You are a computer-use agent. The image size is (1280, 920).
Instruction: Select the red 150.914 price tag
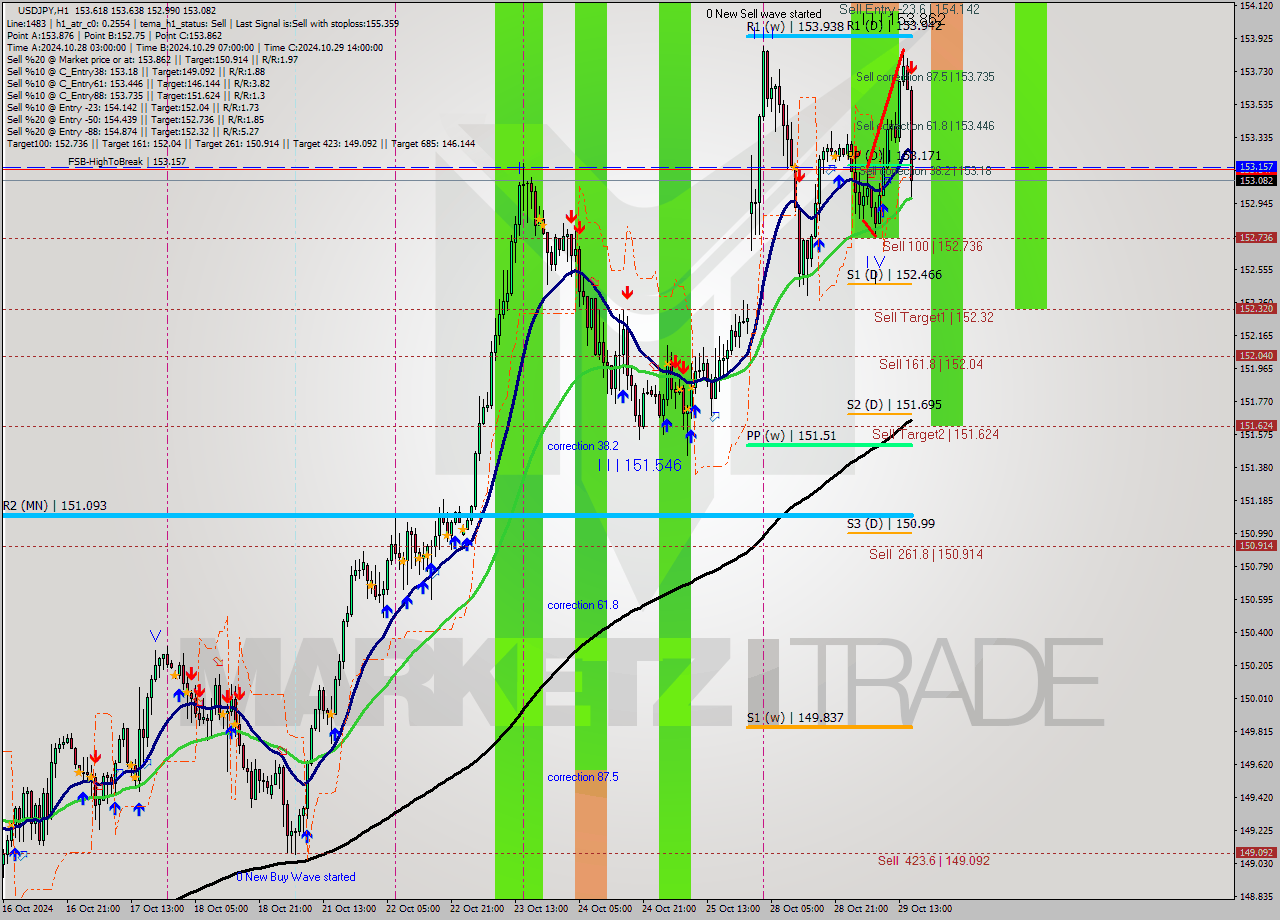click(x=1256, y=546)
